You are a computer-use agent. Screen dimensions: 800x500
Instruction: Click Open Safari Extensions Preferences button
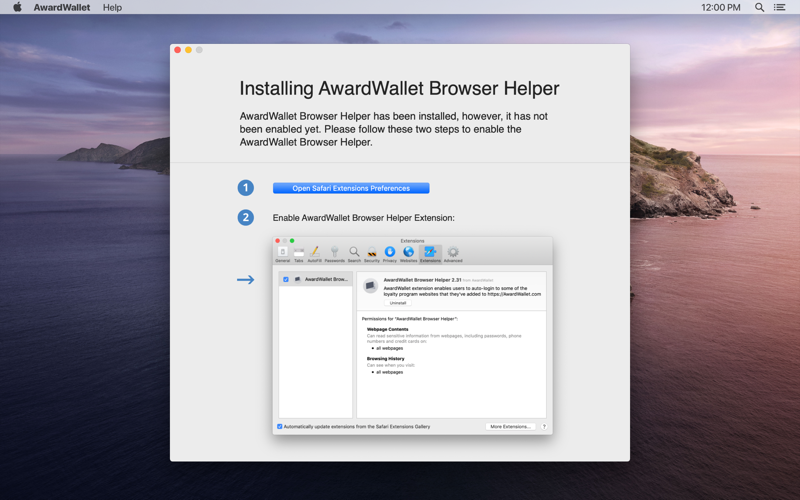pyautogui.click(x=351, y=188)
